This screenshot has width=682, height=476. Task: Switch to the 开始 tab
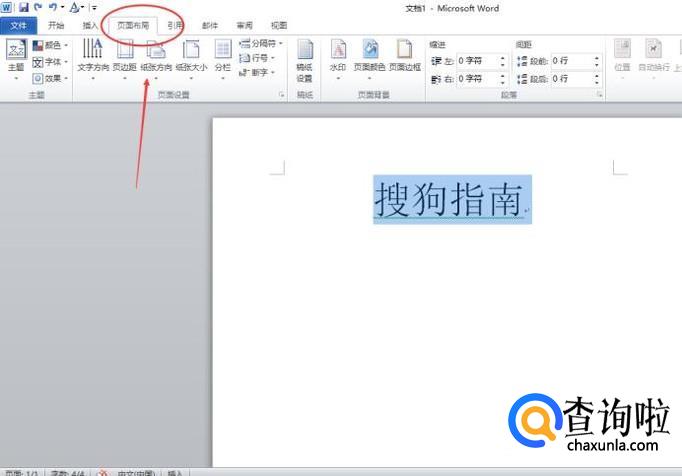tap(56, 26)
